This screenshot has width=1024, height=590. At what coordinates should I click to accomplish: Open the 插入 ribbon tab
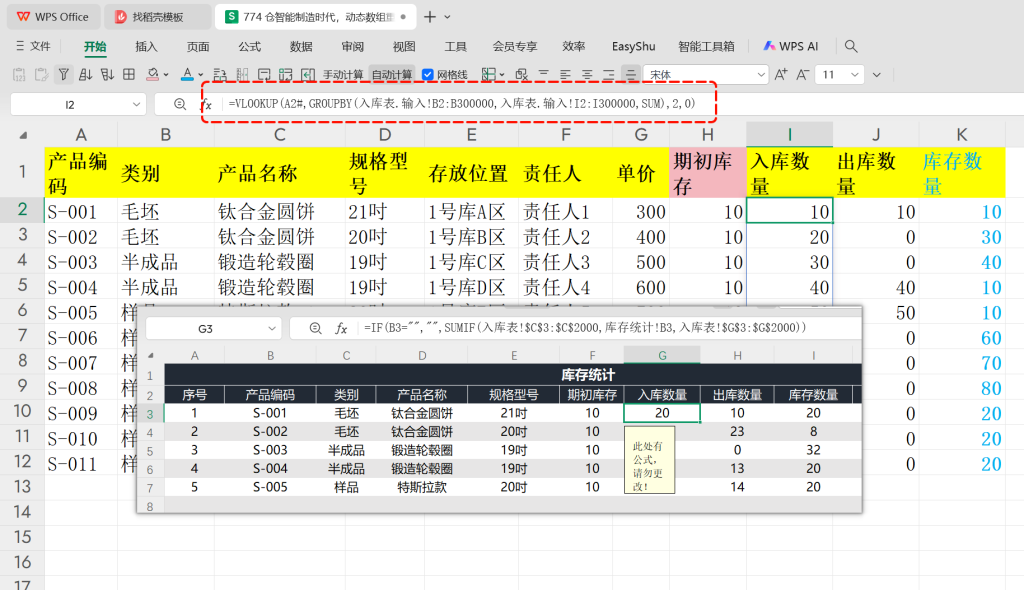click(x=146, y=46)
